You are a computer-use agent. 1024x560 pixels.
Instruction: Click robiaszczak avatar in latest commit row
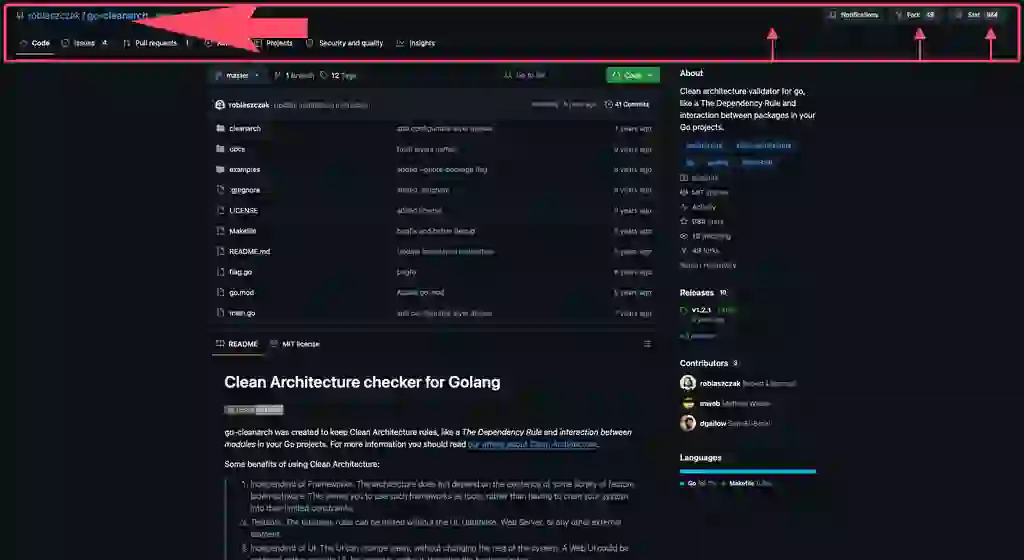click(x=220, y=104)
